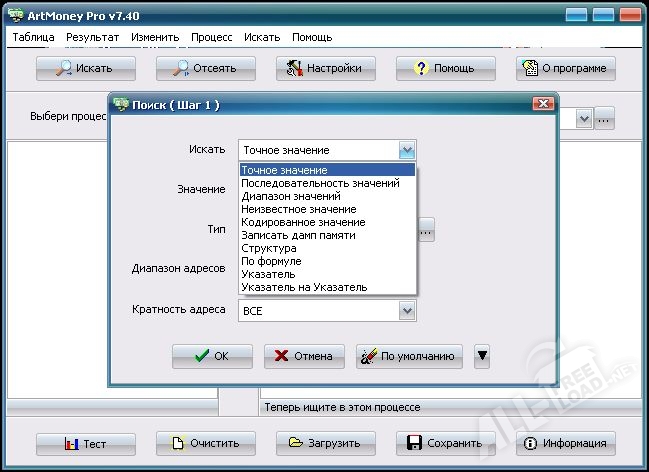Open О программе about button
649x472 pixels.
click(x=566, y=69)
